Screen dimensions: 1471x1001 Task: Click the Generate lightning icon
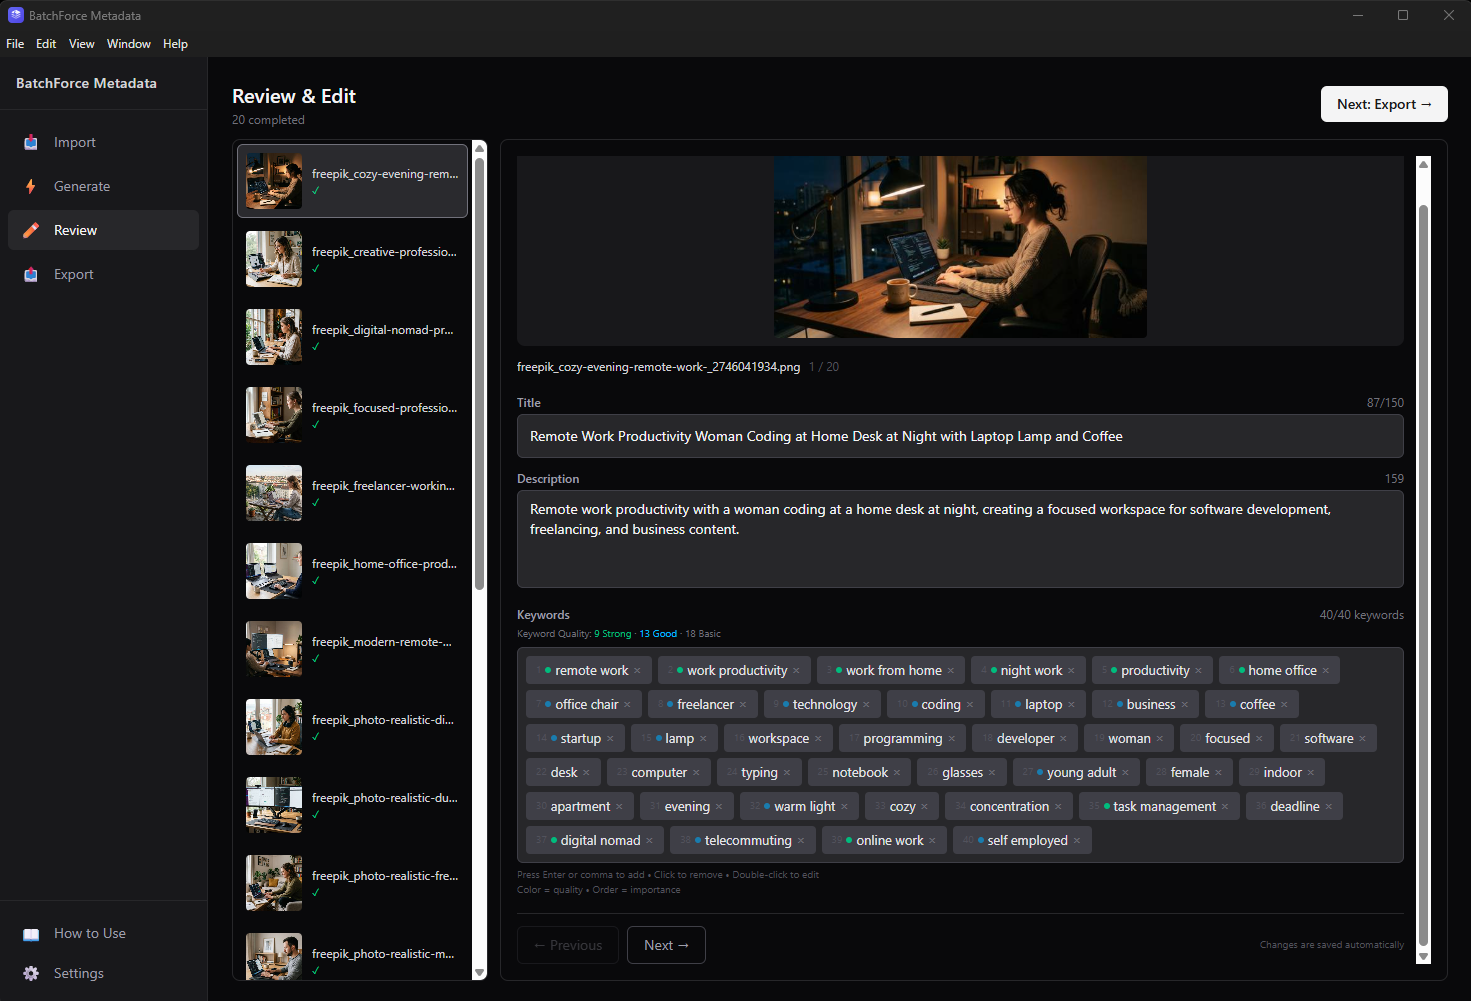(31, 186)
